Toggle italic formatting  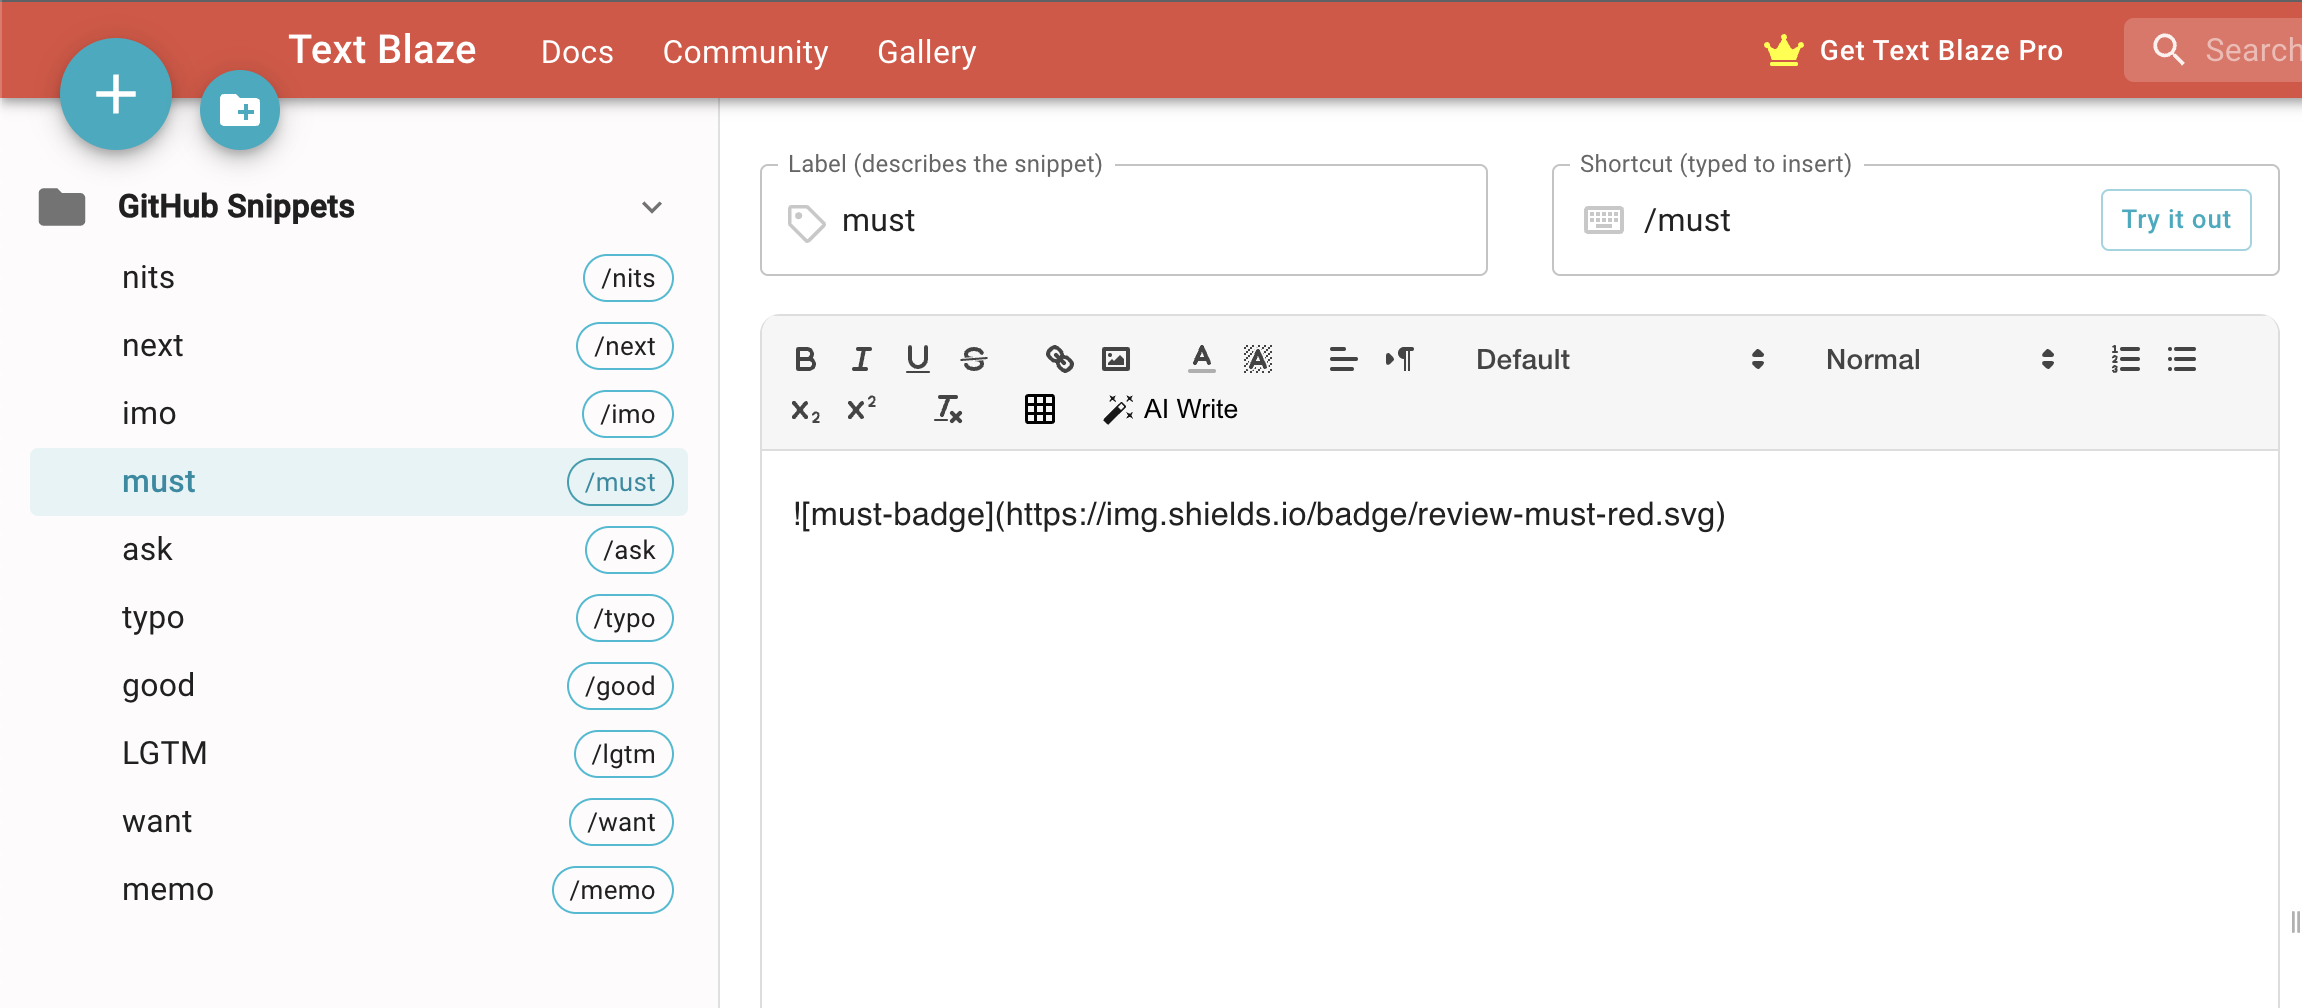861,359
